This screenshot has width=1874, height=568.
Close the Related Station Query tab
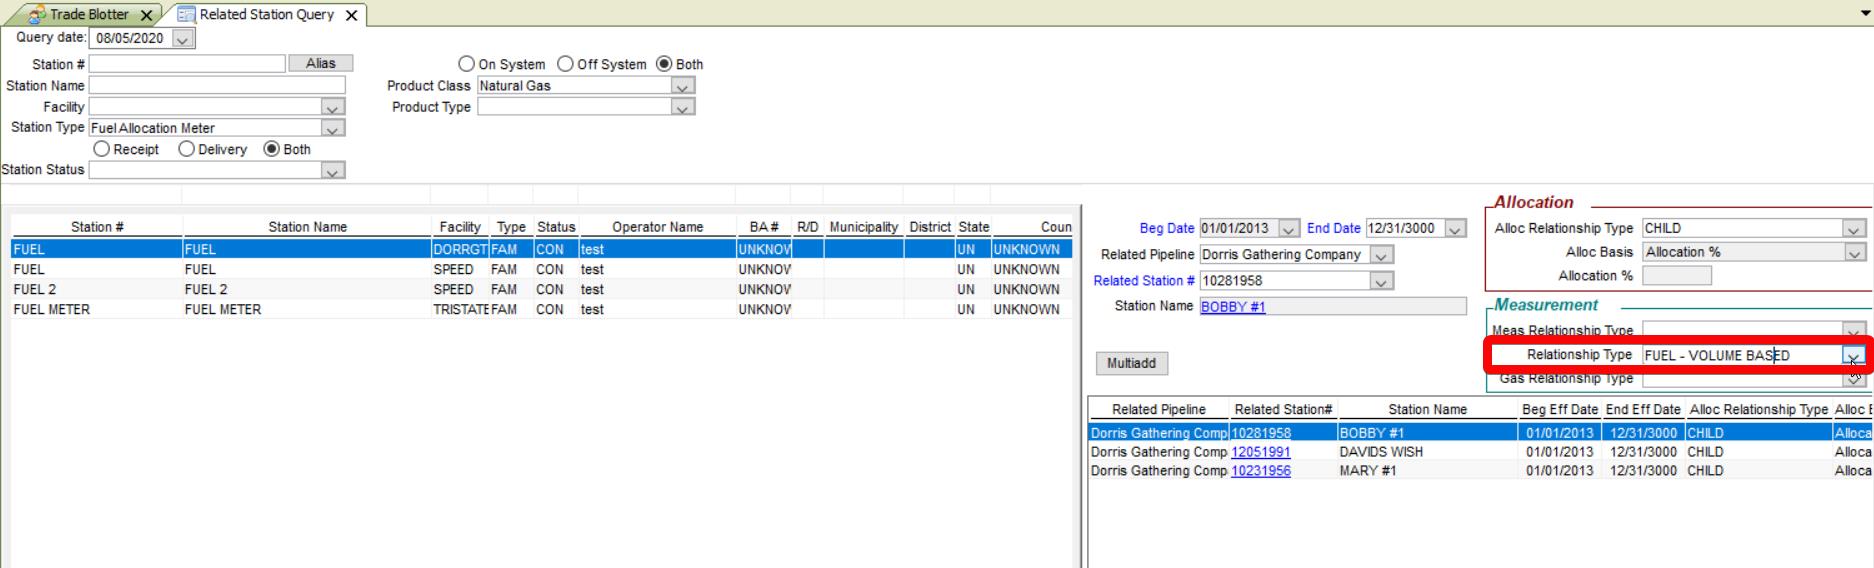click(351, 15)
